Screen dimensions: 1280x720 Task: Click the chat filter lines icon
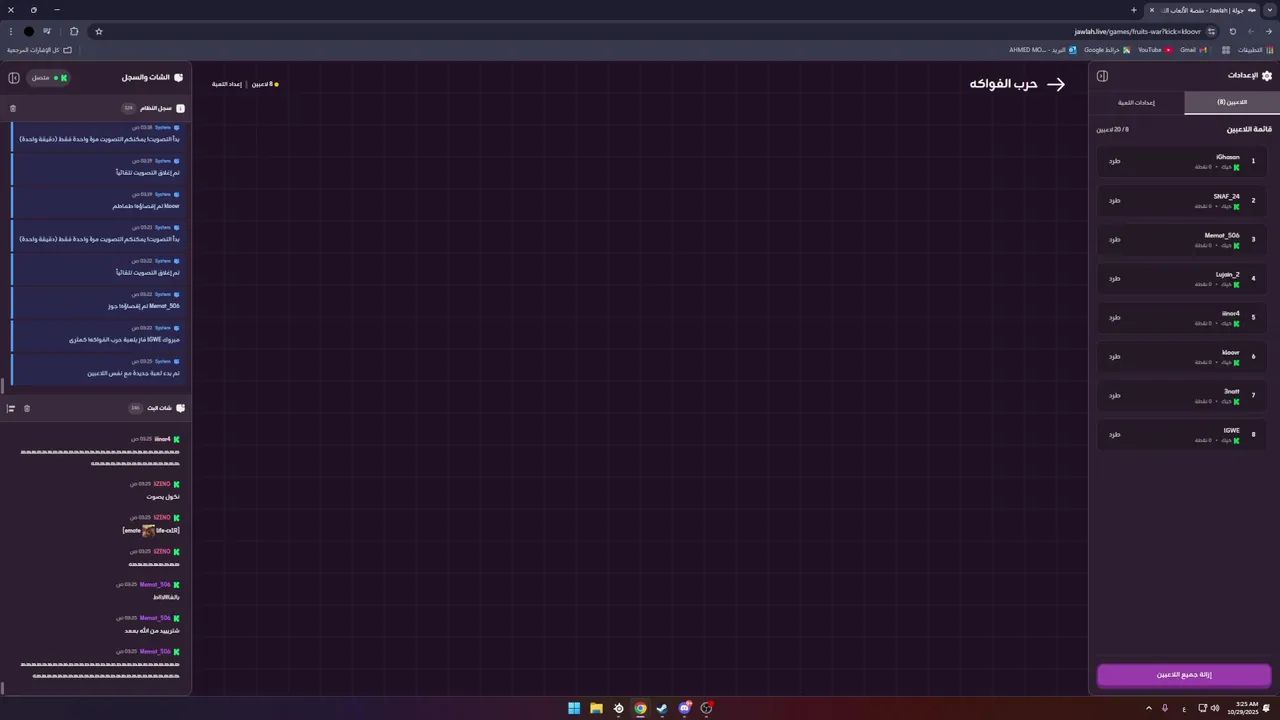[x=11, y=408]
